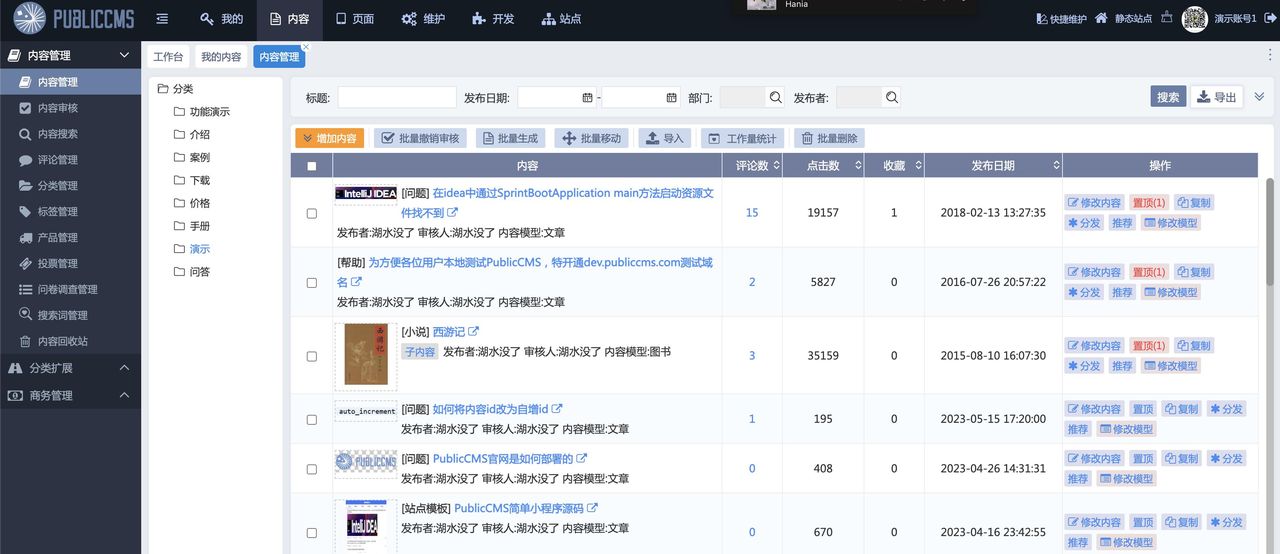Click 工作量统计 toolbar button
The image size is (1280, 554).
coord(743,138)
